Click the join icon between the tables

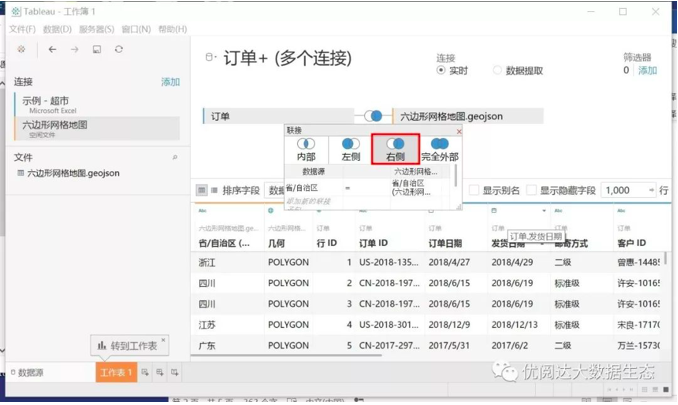click(x=374, y=116)
